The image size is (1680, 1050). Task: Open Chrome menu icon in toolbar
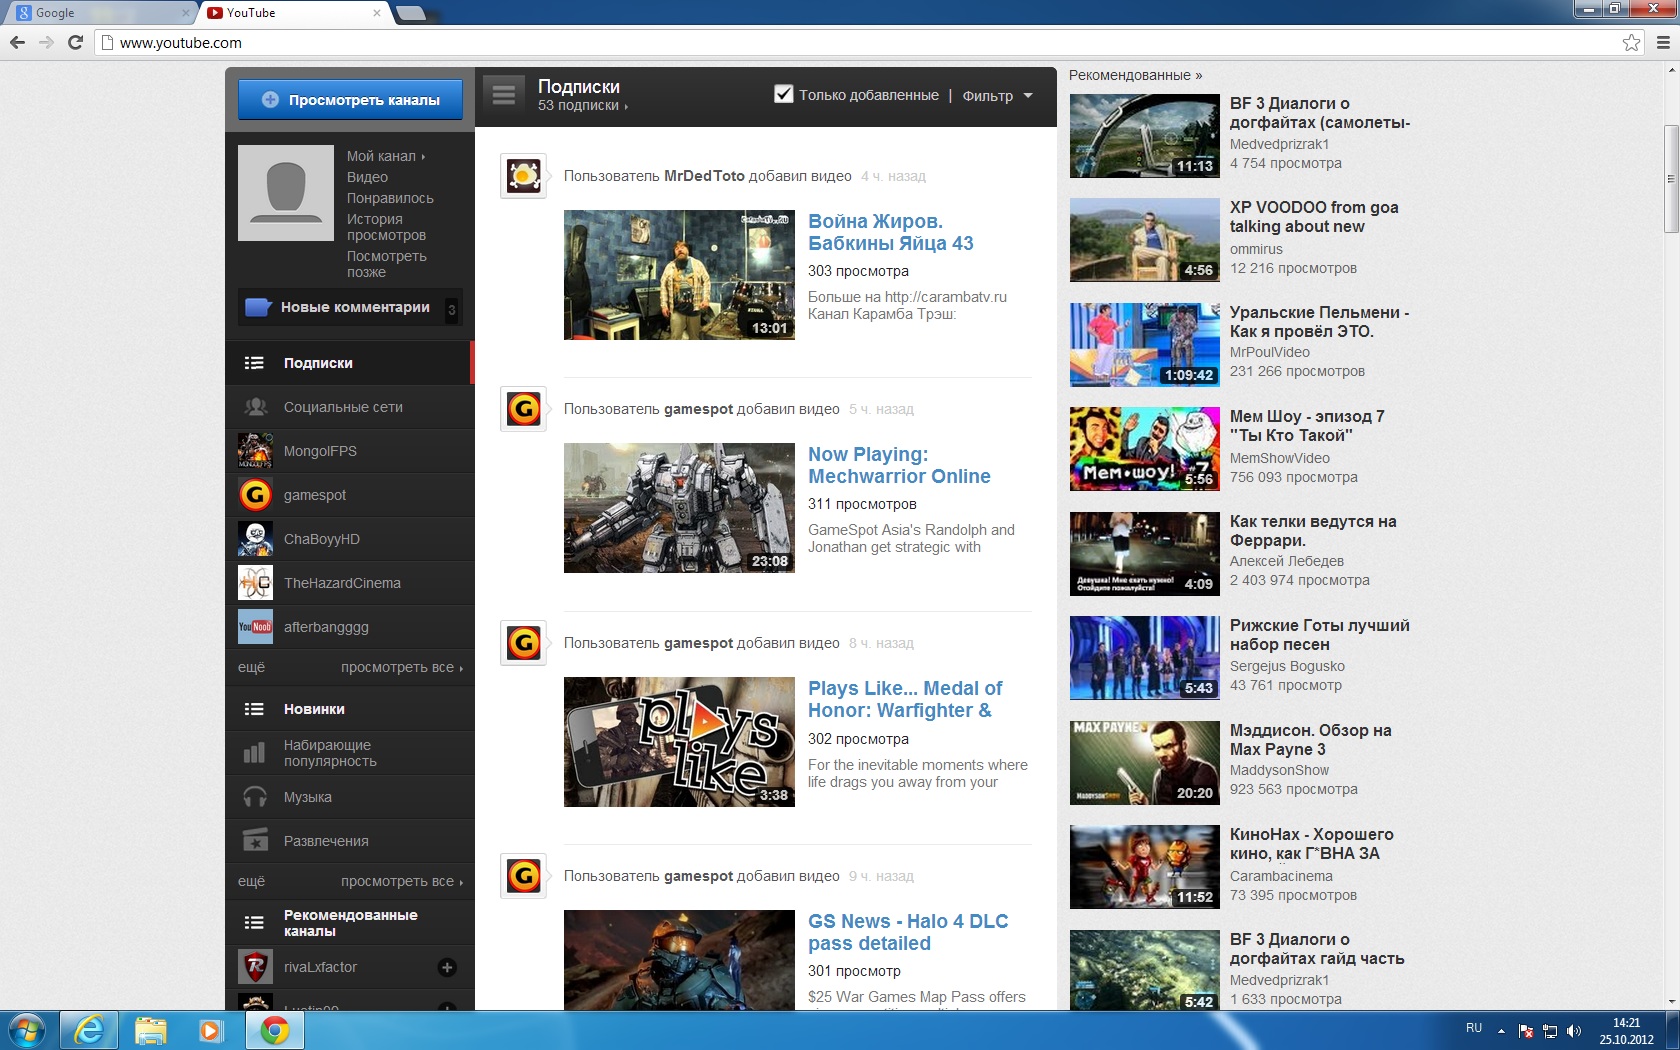[1663, 42]
